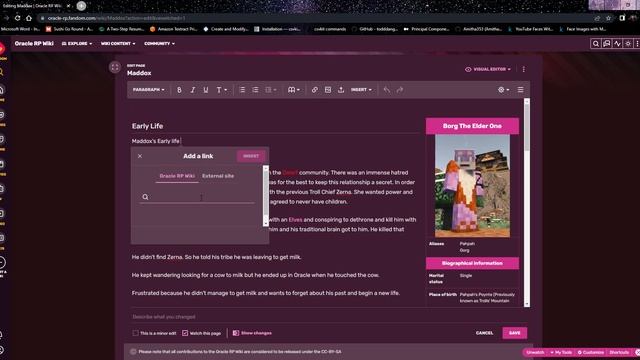Open the editor hamburger menu
This screenshot has height=360, width=640.
[520, 90]
